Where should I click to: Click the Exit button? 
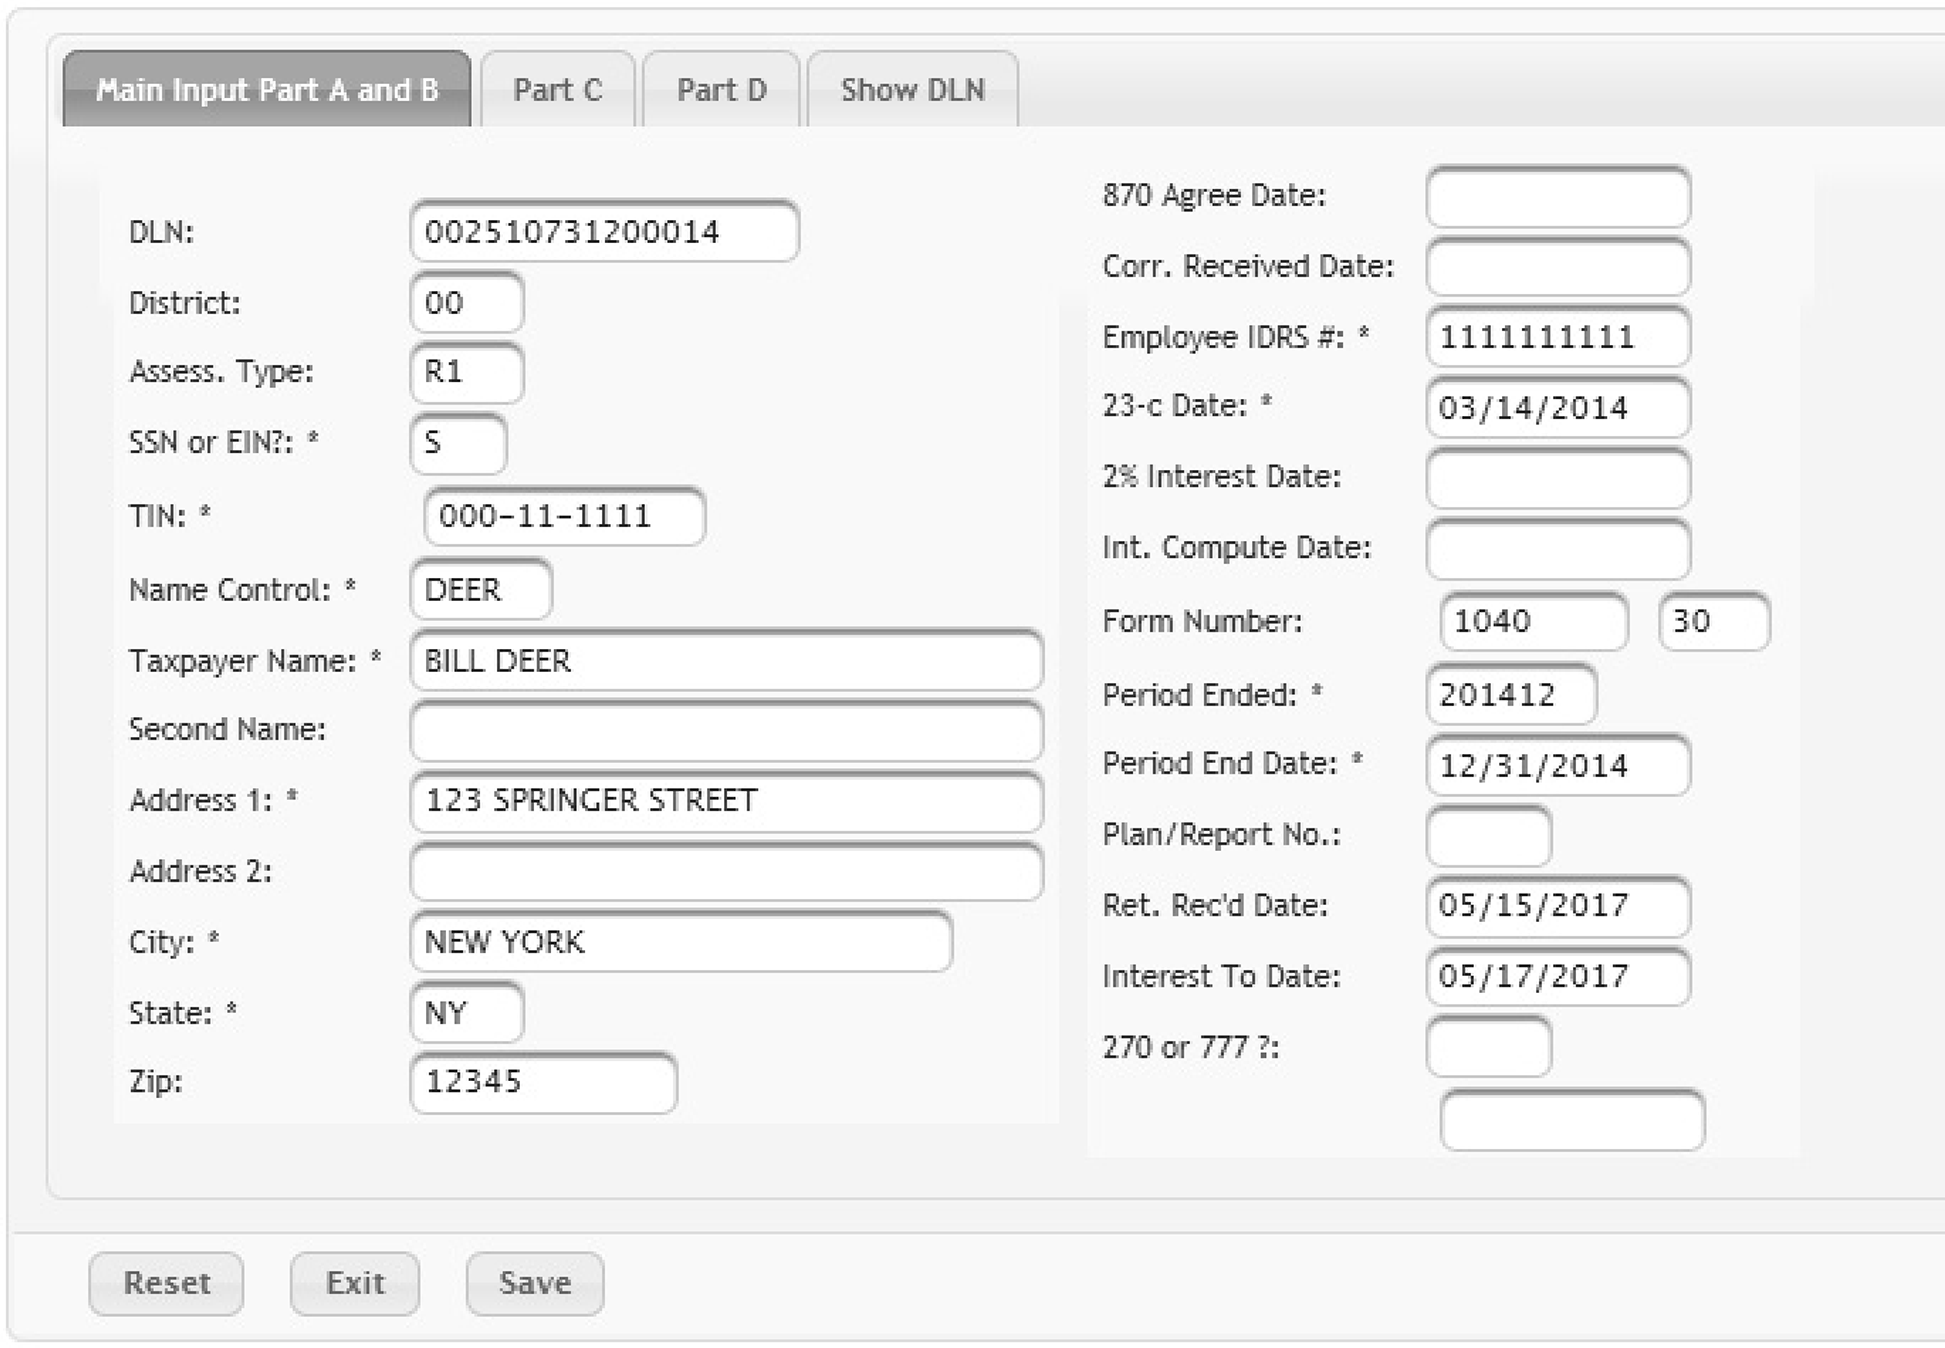pos(354,1283)
